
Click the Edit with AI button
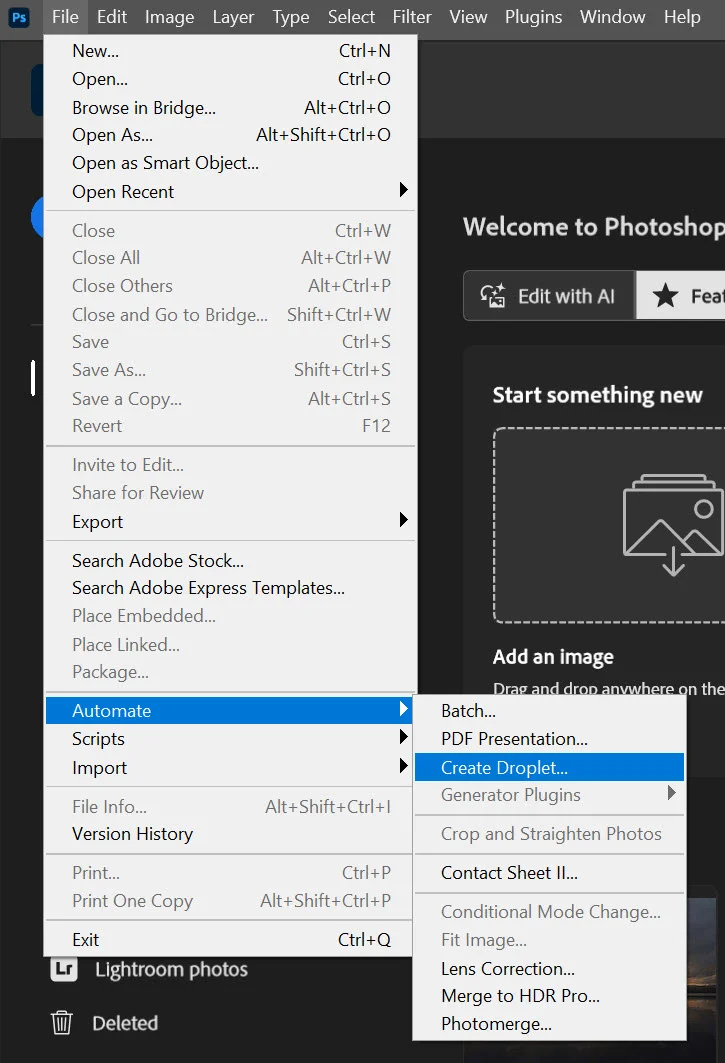(x=549, y=296)
